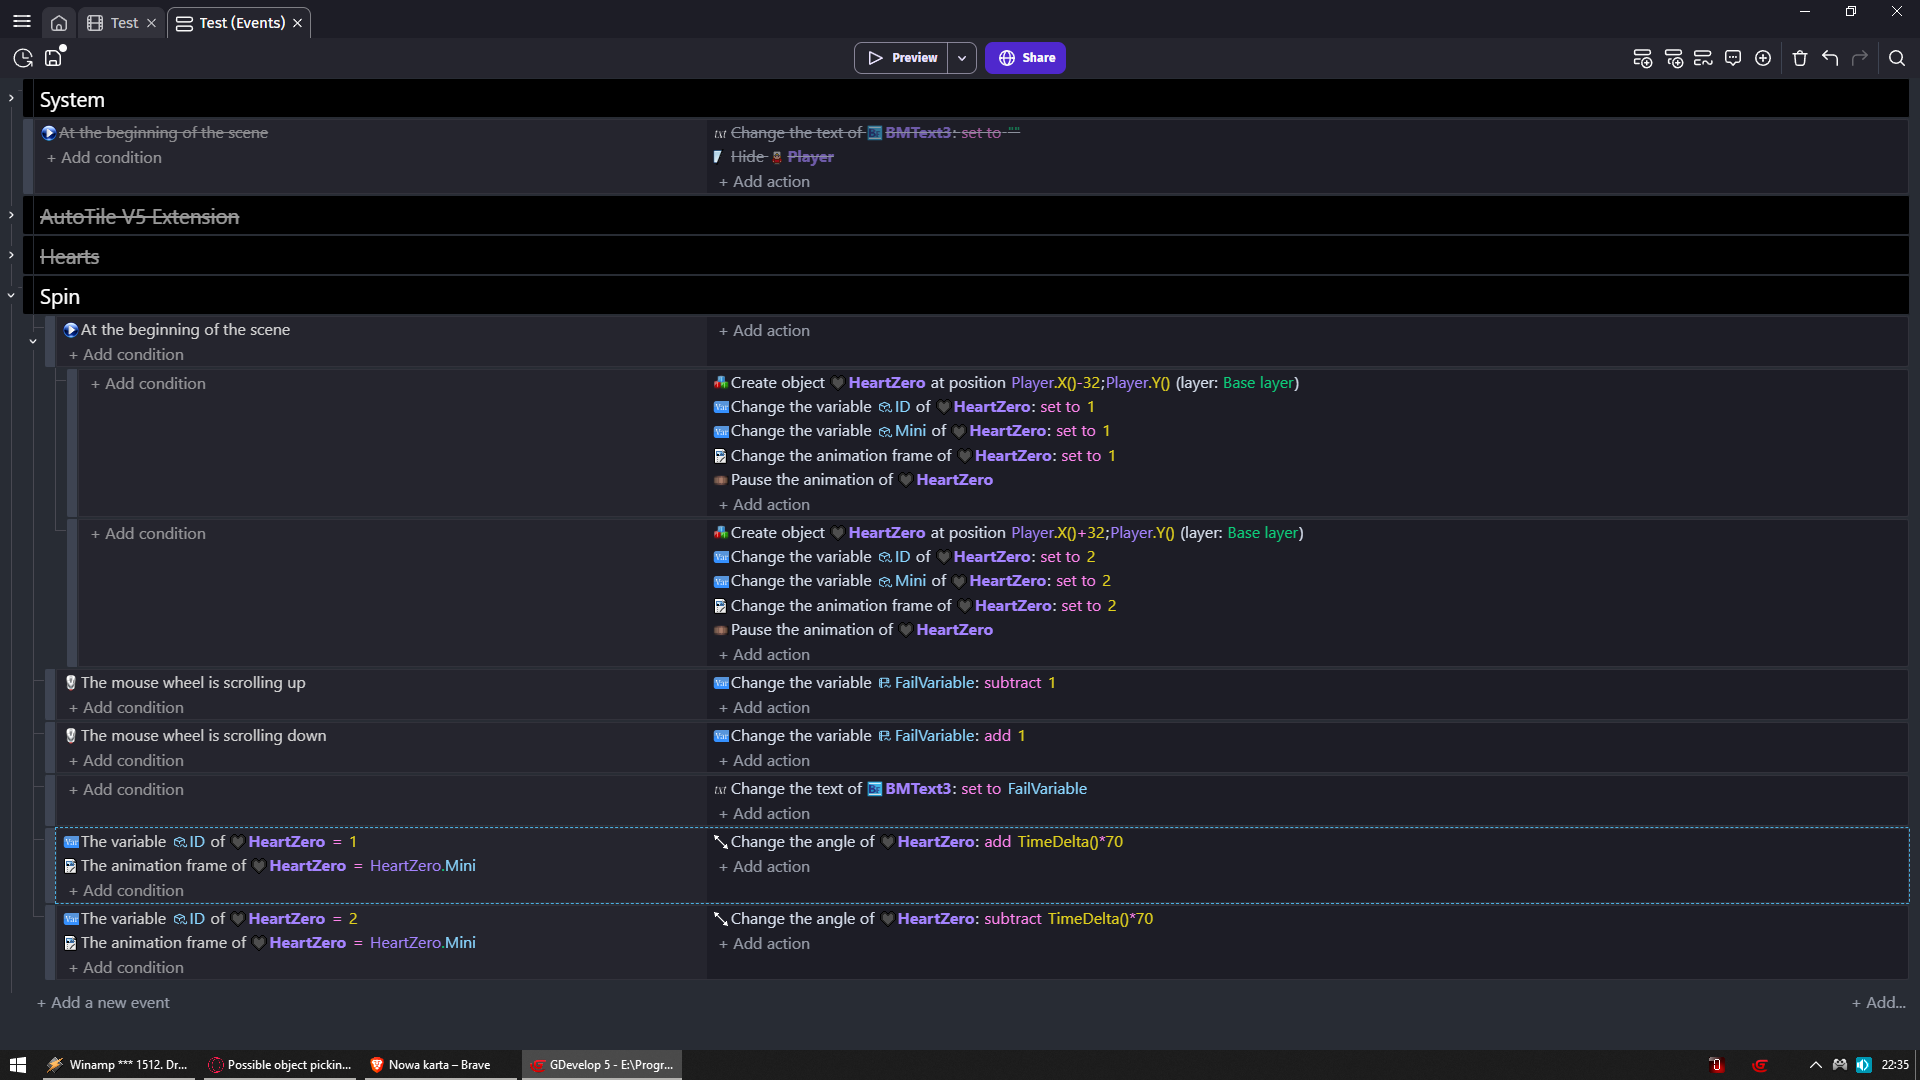Image resolution: width=1920 pixels, height=1080 pixels.
Task: Select FailVariable subtract 1 action
Action: point(884,683)
